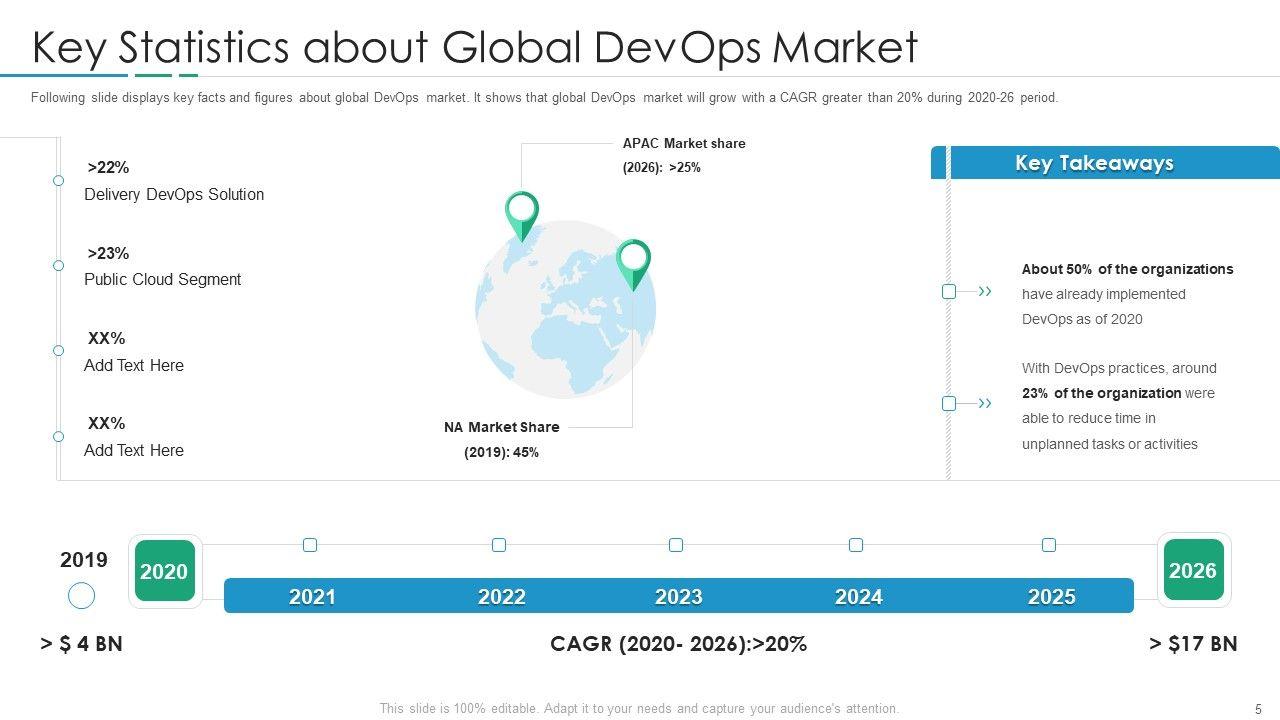The height and width of the screenshot is (720, 1280).
Task: Click the bullet circle beside Public Cloud Segment
Action: (x=58, y=266)
